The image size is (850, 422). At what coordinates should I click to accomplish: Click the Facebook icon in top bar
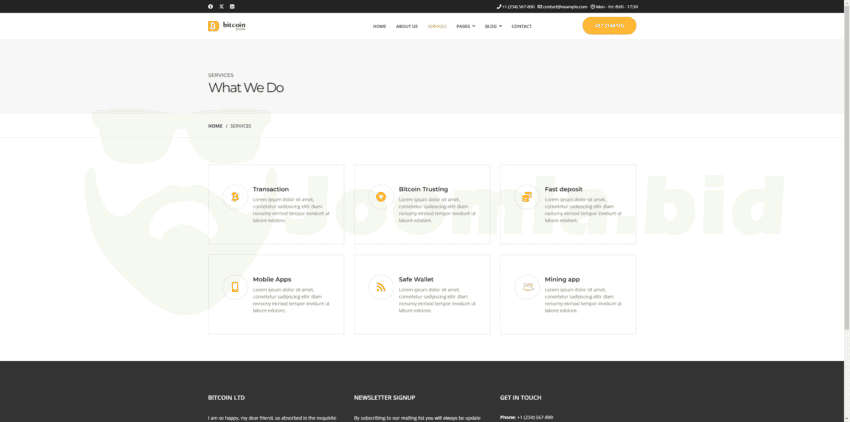(210, 6)
